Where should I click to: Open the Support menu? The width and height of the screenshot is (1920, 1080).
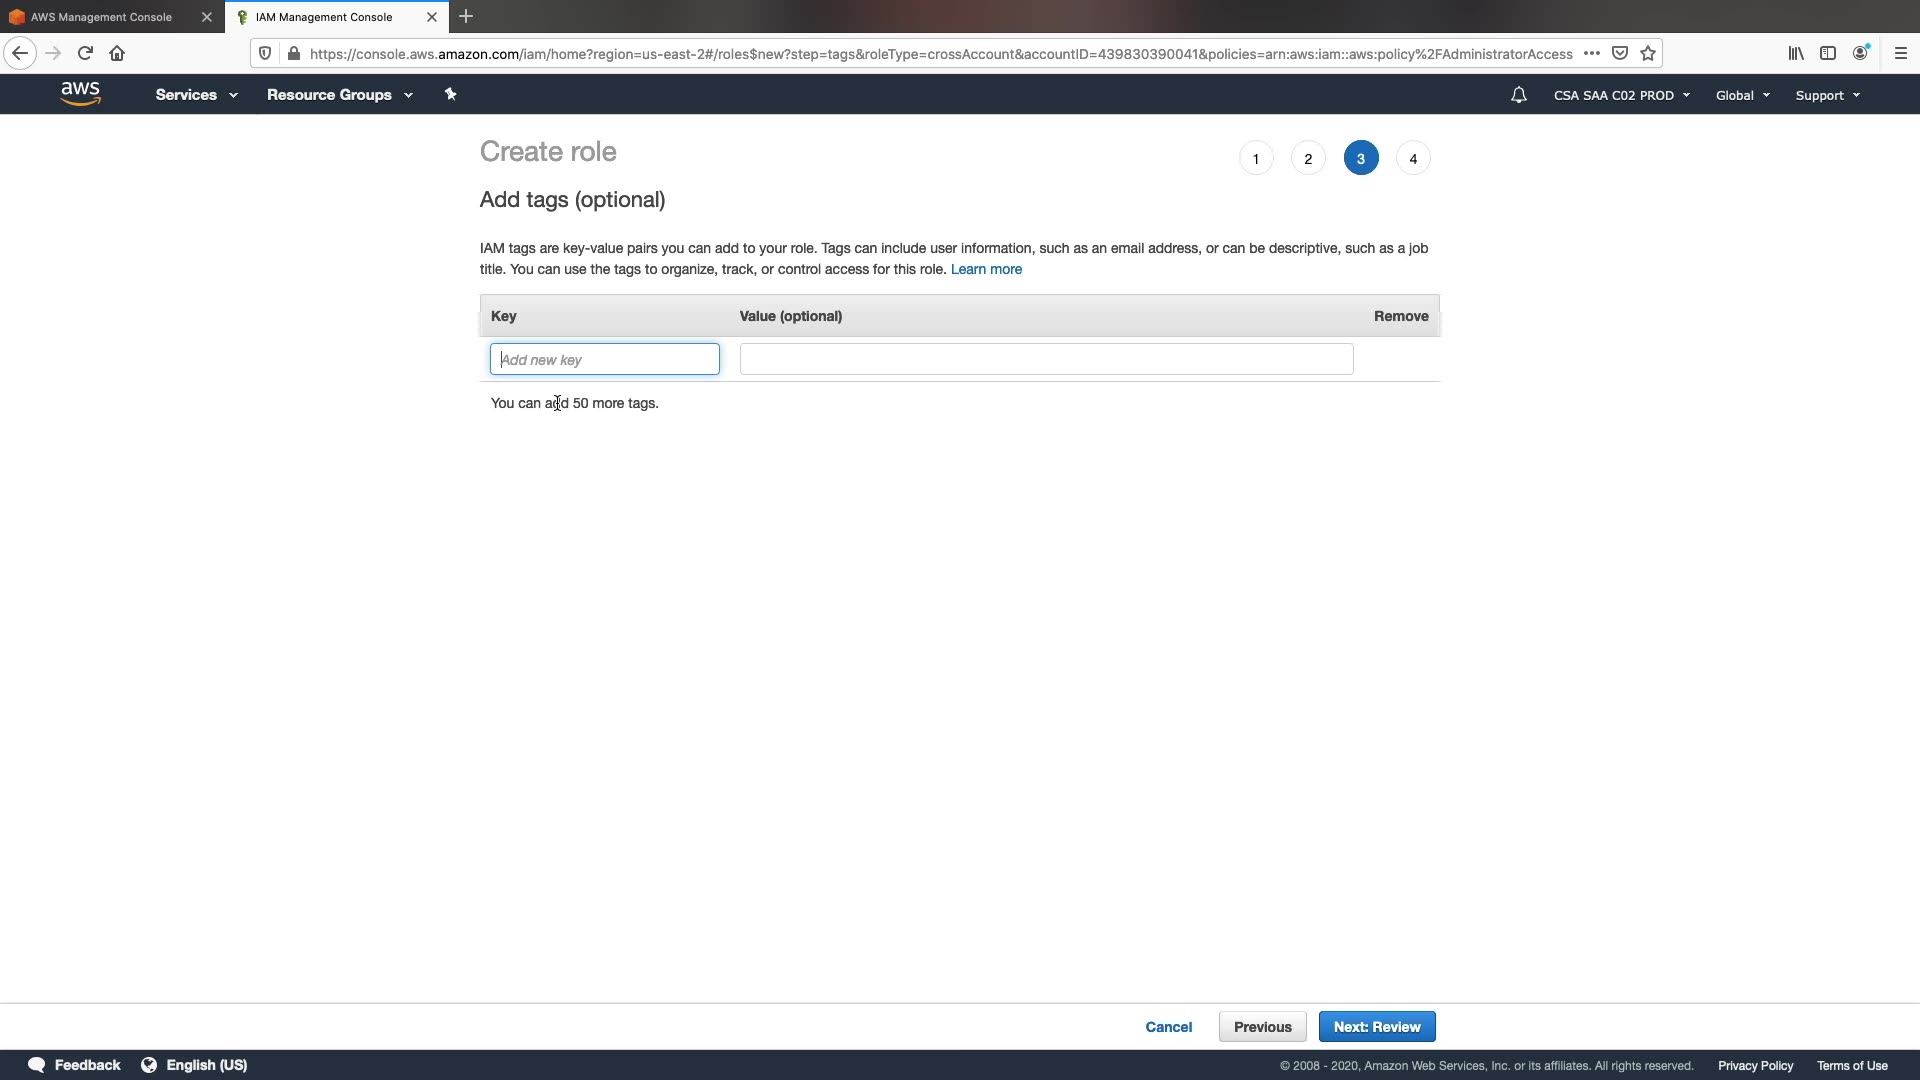click(1827, 95)
